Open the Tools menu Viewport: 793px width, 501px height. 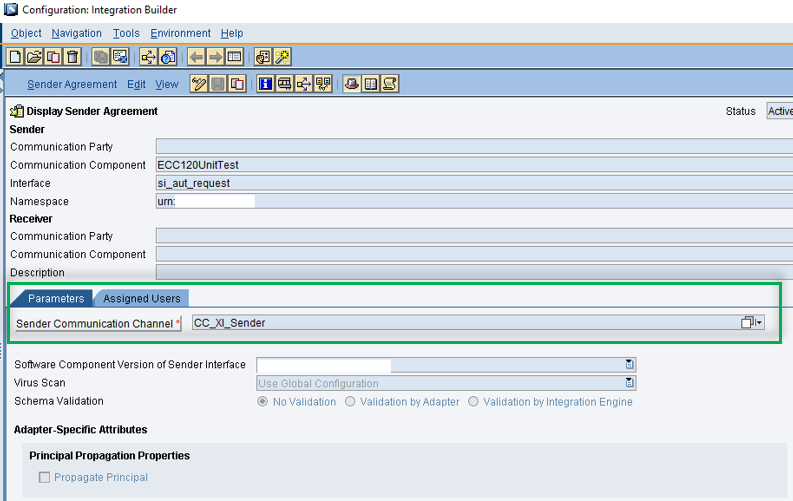[126, 33]
